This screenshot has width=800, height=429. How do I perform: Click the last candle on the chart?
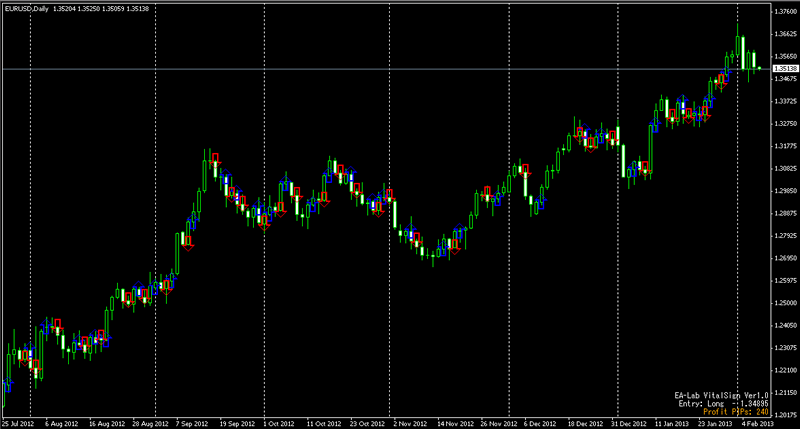[759, 68]
